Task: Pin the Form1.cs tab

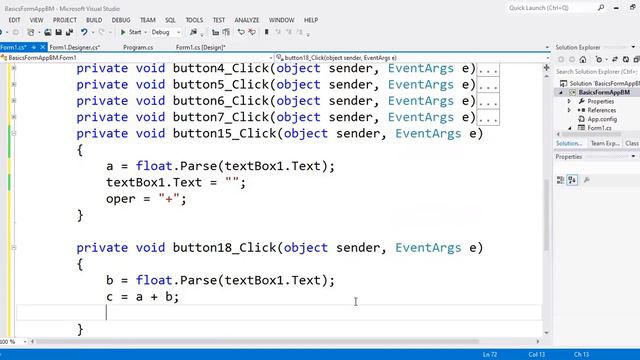Action: [x=34, y=47]
